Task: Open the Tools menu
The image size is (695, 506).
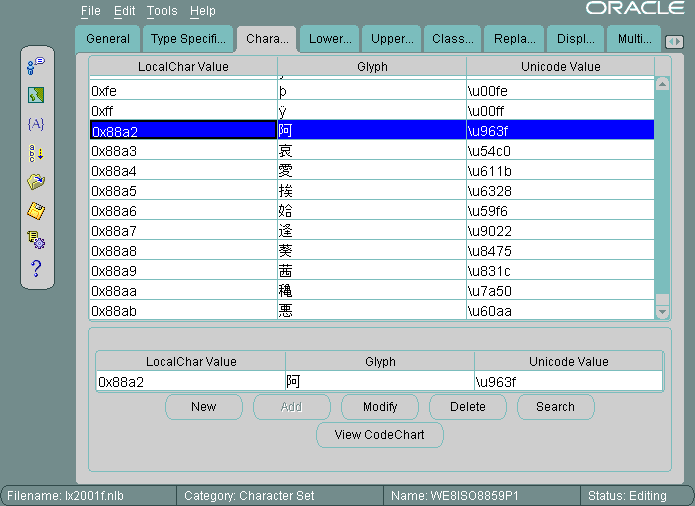Action: pyautogui.click(x=161, y=11)
